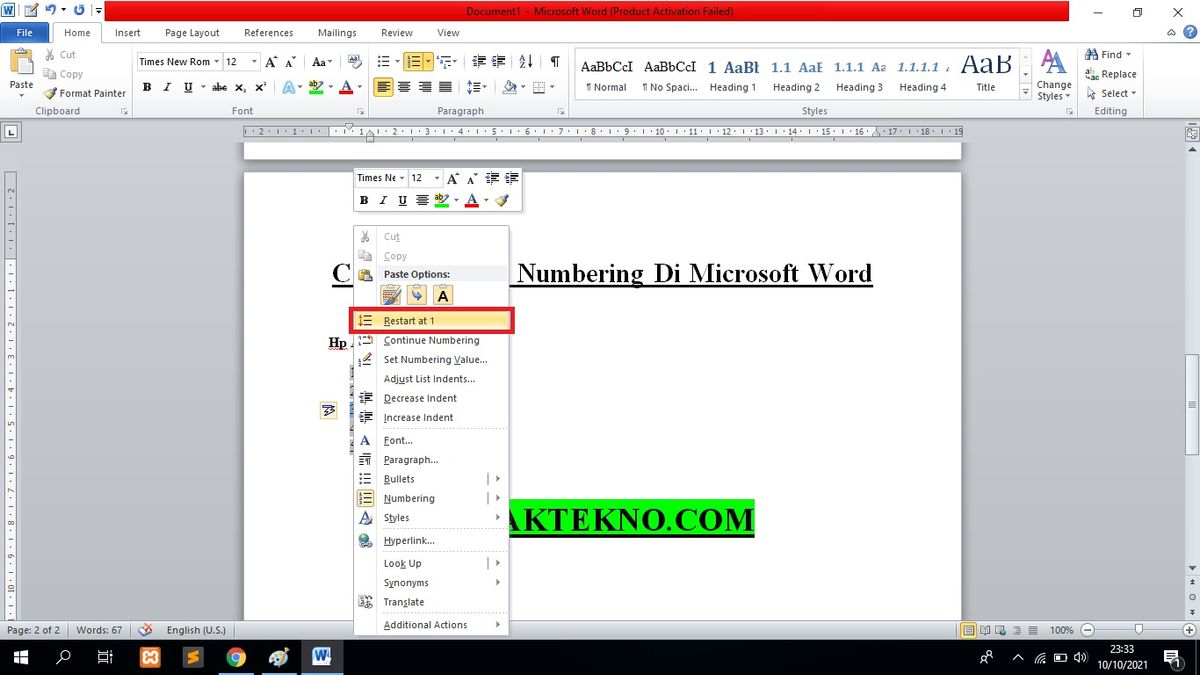Click Keep Source Formatting paste option icon
The height and width of the screenshot is (675, 1200).
click(391, 295)
